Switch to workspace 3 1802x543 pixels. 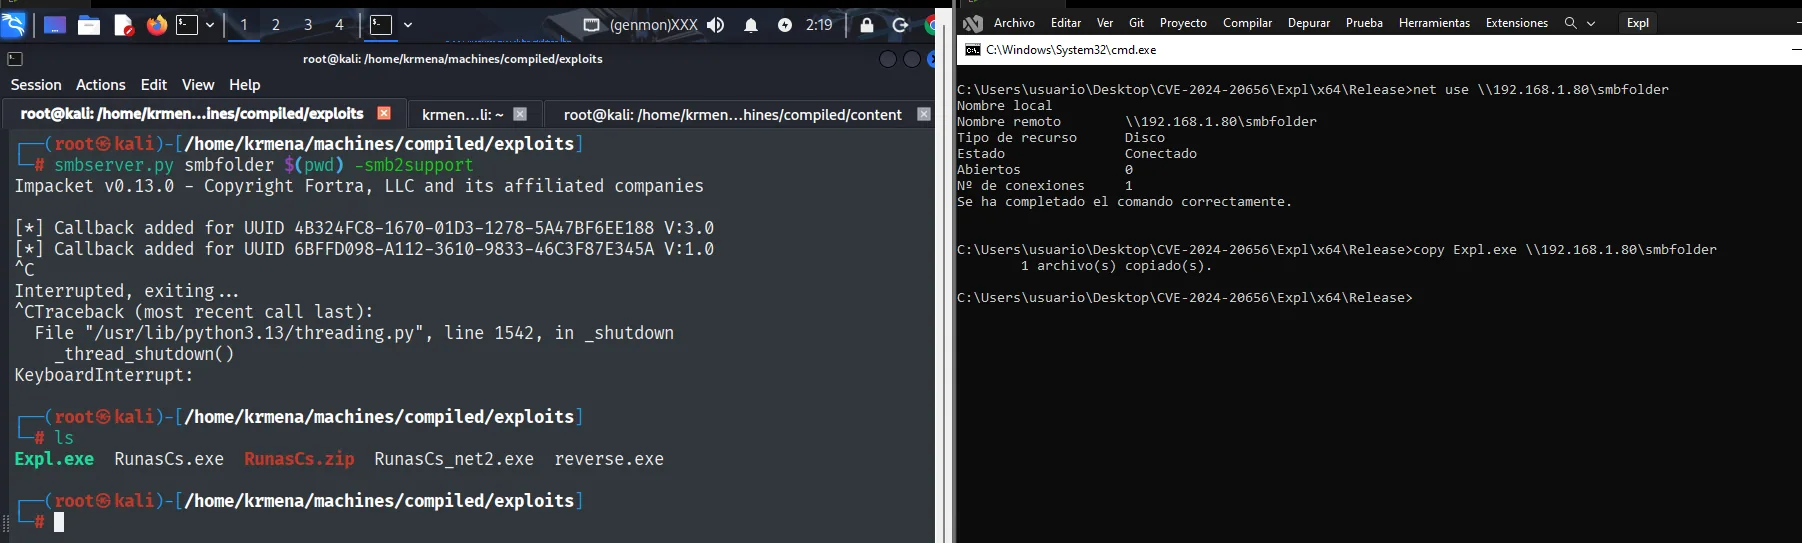pyautogui.click(x=308, y=25)
